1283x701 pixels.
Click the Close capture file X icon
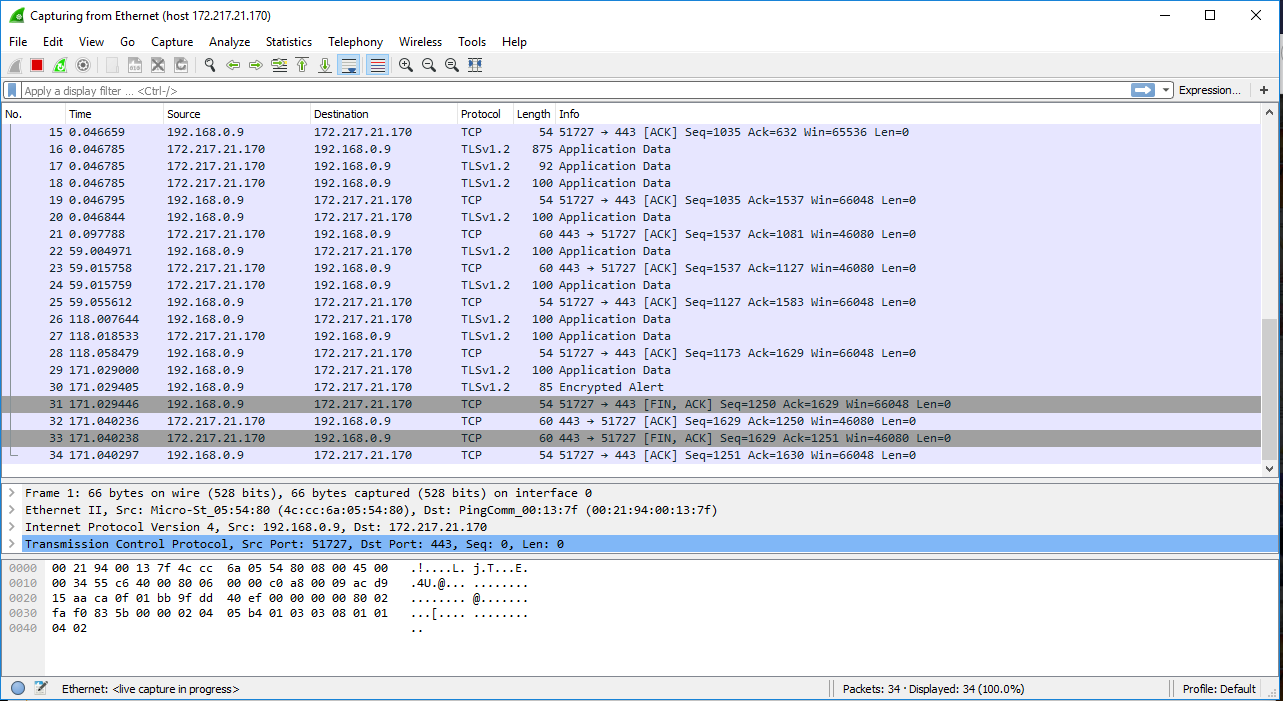pyautogui.click(x=158, y=65)
